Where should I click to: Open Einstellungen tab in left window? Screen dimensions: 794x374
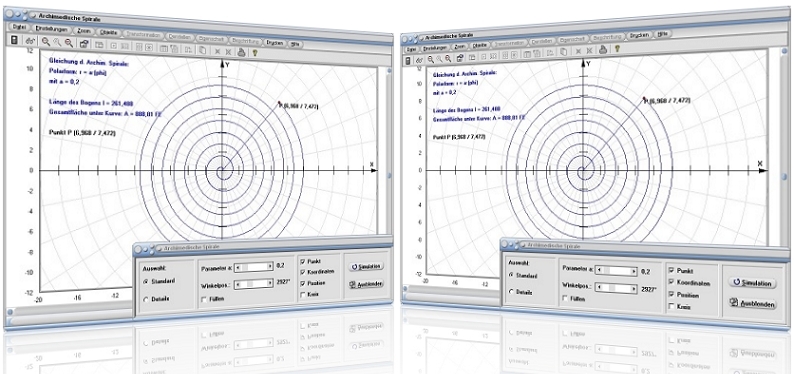click(x=52, y=30)
